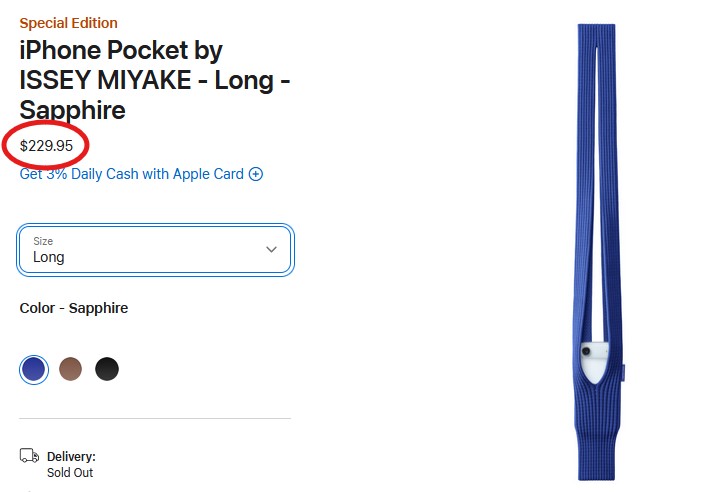
Task: Click the plus circle icon beside Apple Card
Action: pyautogui.click(x=256, y=174)
